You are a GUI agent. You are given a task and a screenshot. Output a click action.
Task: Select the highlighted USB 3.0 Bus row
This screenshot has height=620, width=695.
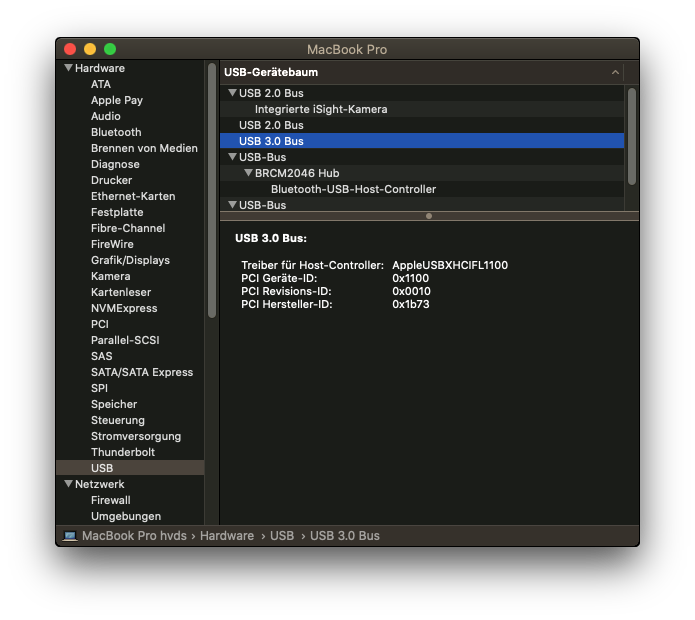pyautogui.click(x=422, y=141)
